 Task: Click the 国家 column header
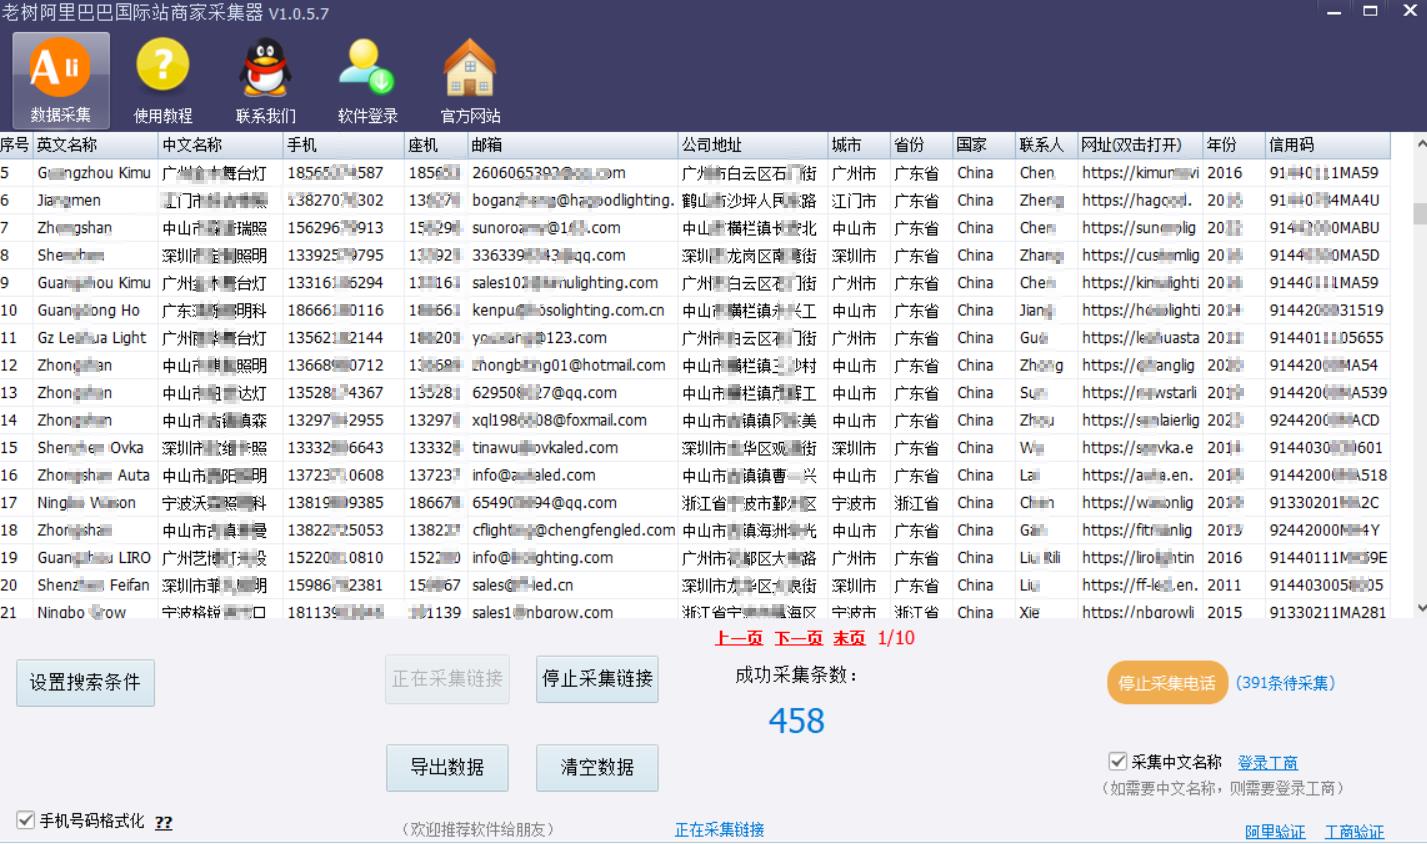click(x=983, y=145)
